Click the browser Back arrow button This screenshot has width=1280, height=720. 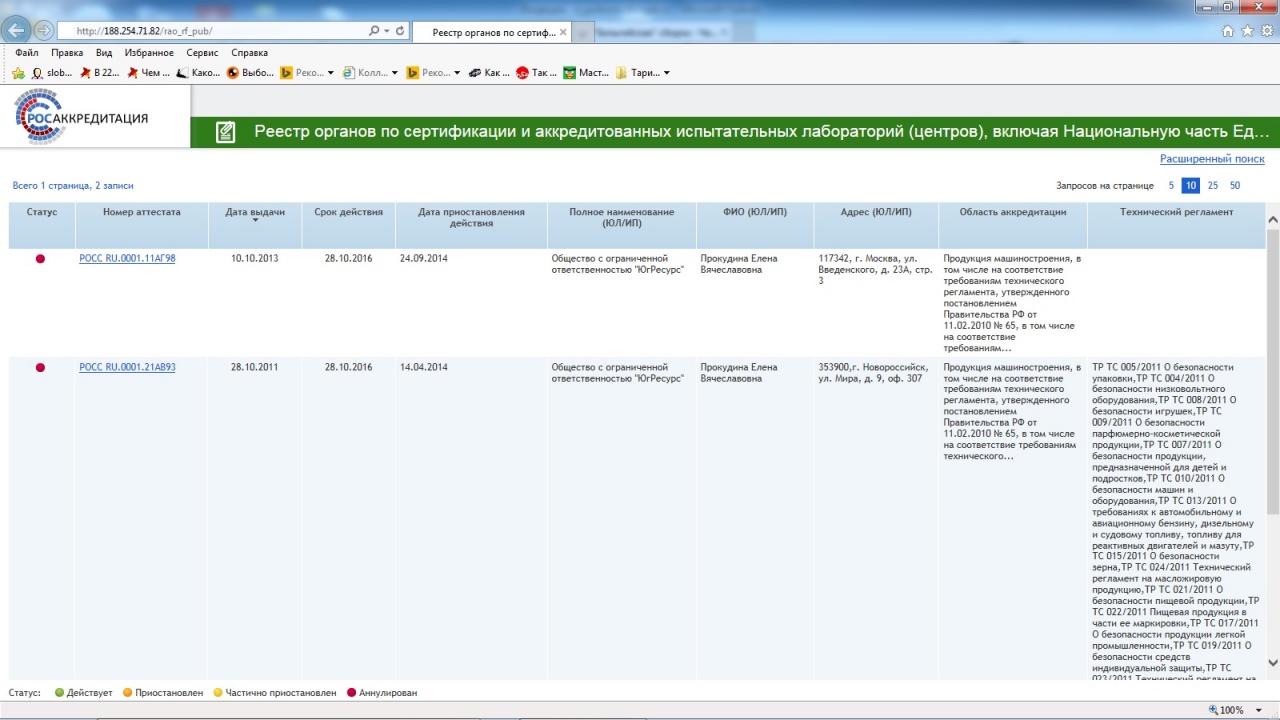click(16, 31)
